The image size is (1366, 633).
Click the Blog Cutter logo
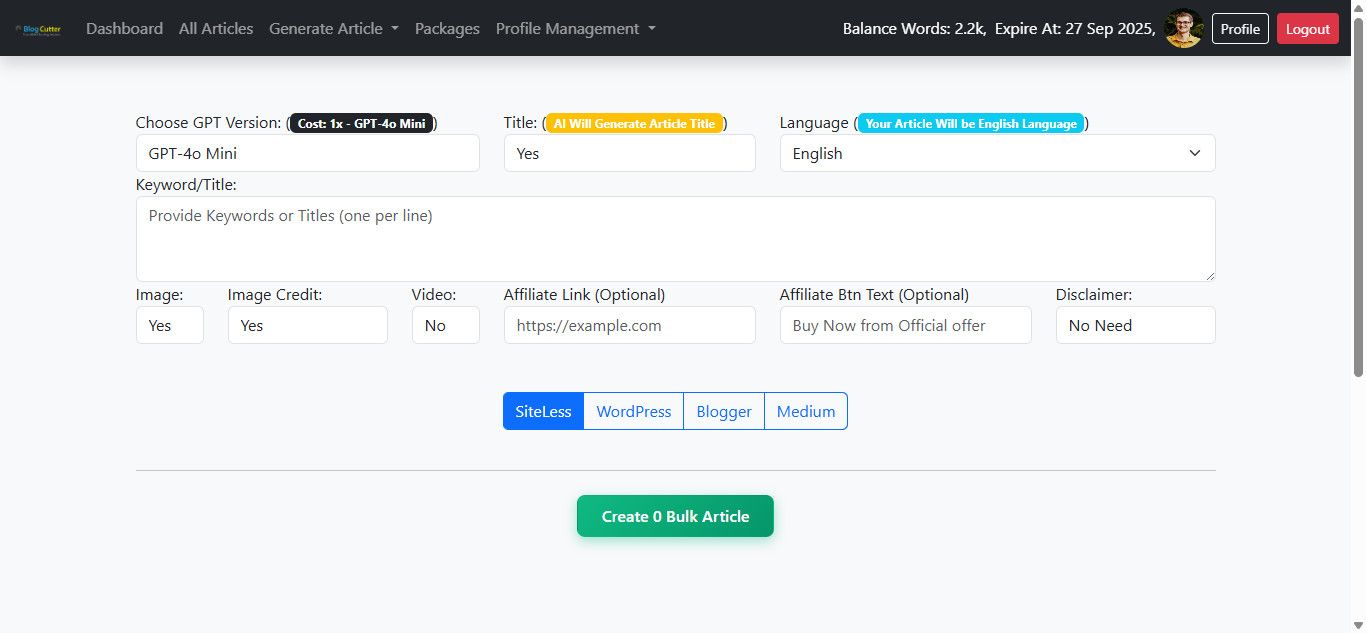(x=38, y=29)
